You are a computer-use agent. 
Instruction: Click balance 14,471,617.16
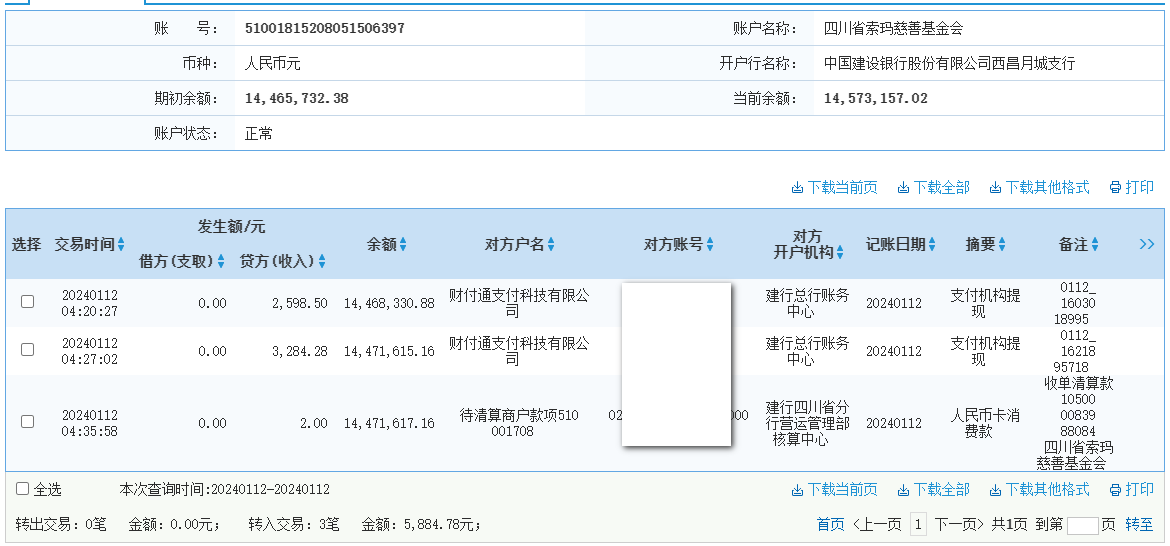click(x=389, y=424)
